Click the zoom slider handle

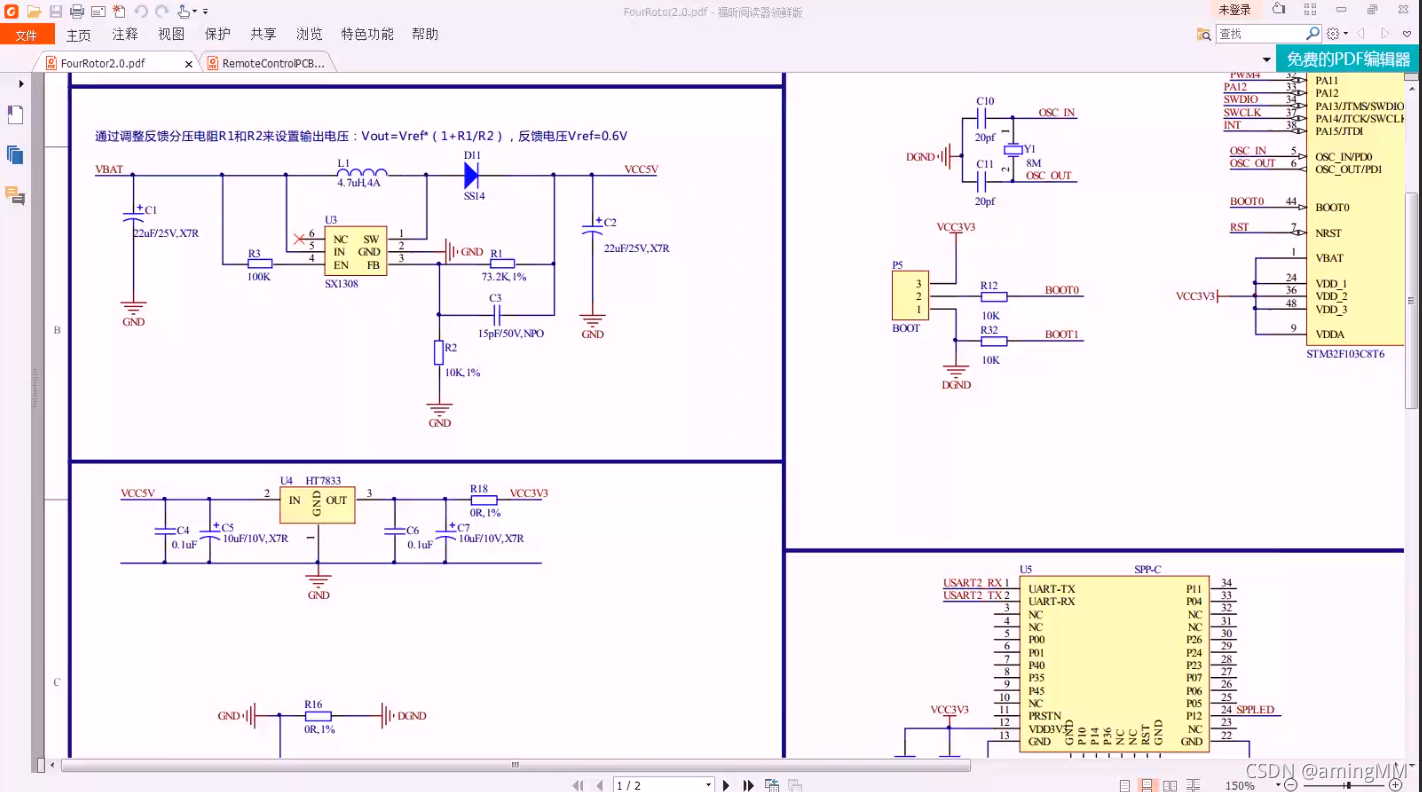tap(1349, 786)
